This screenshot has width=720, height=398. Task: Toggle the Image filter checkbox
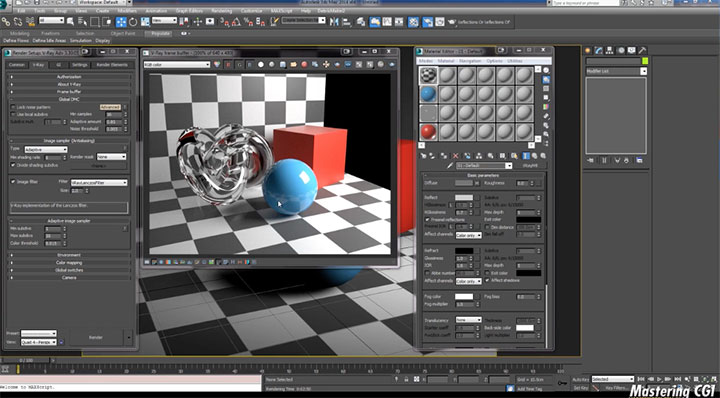point(13,182)
